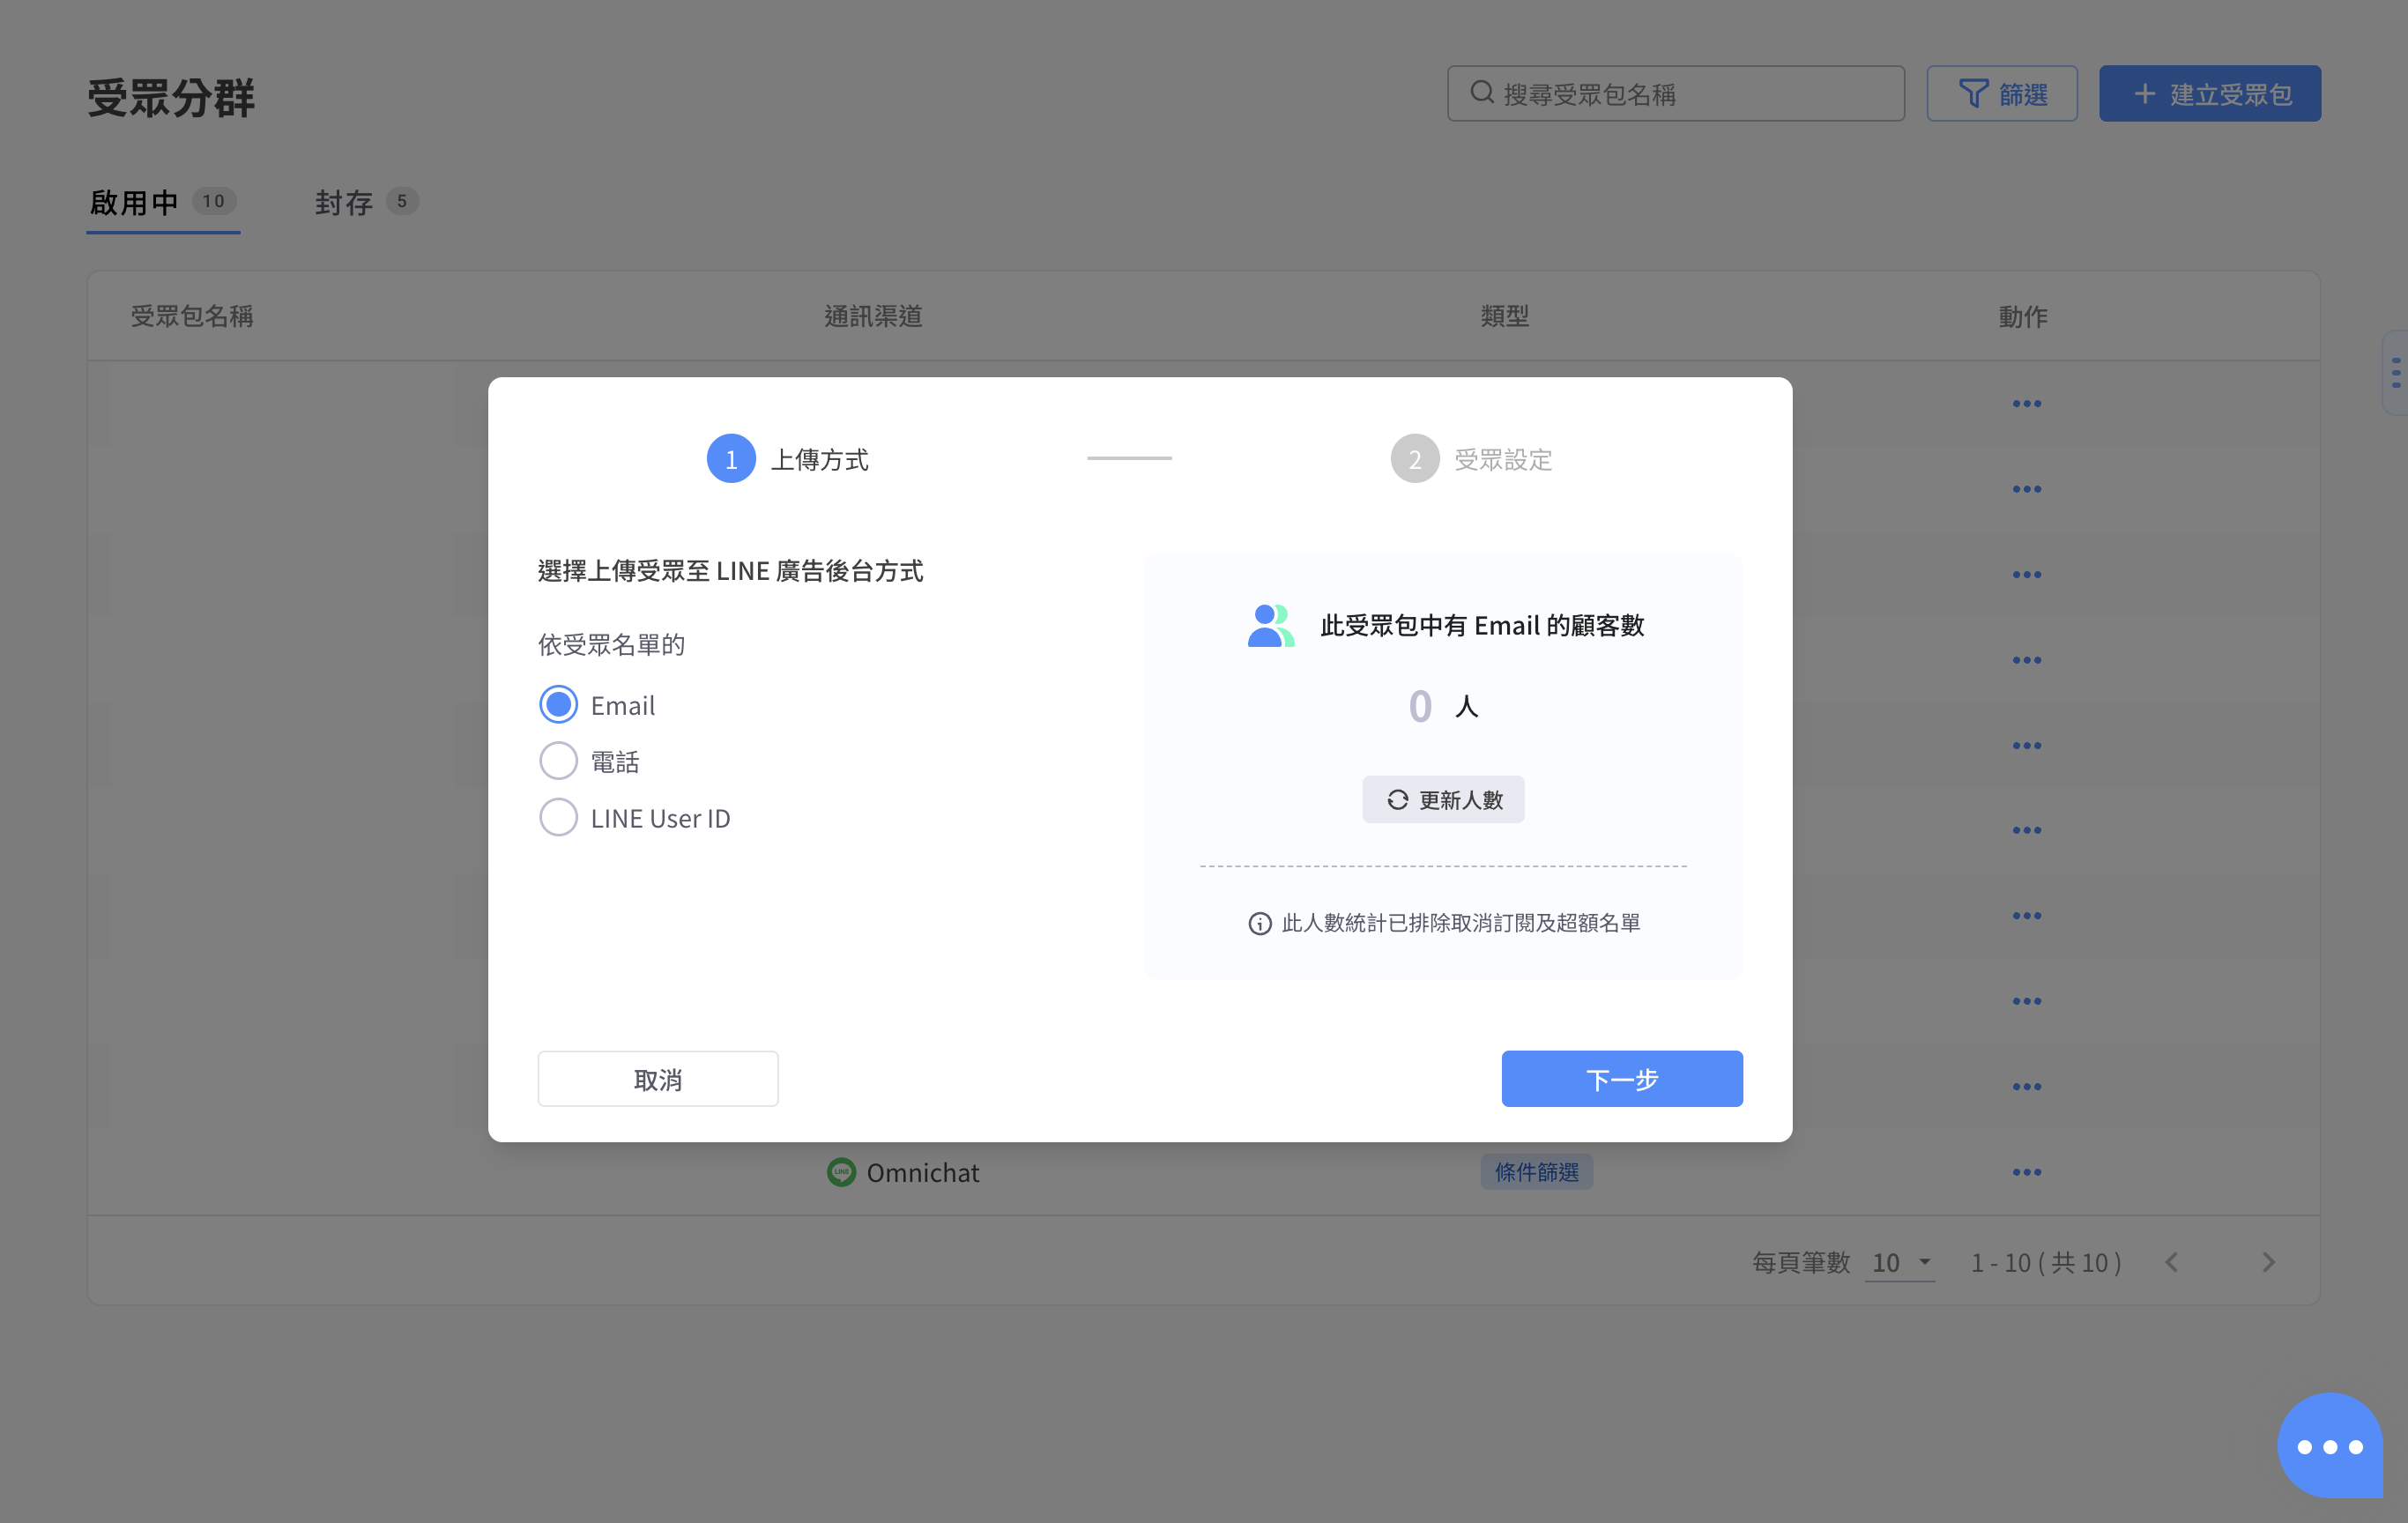Select the 電話 radio option
The width and height of the screenshot is (2408, 1523).
tap(558, 761)
